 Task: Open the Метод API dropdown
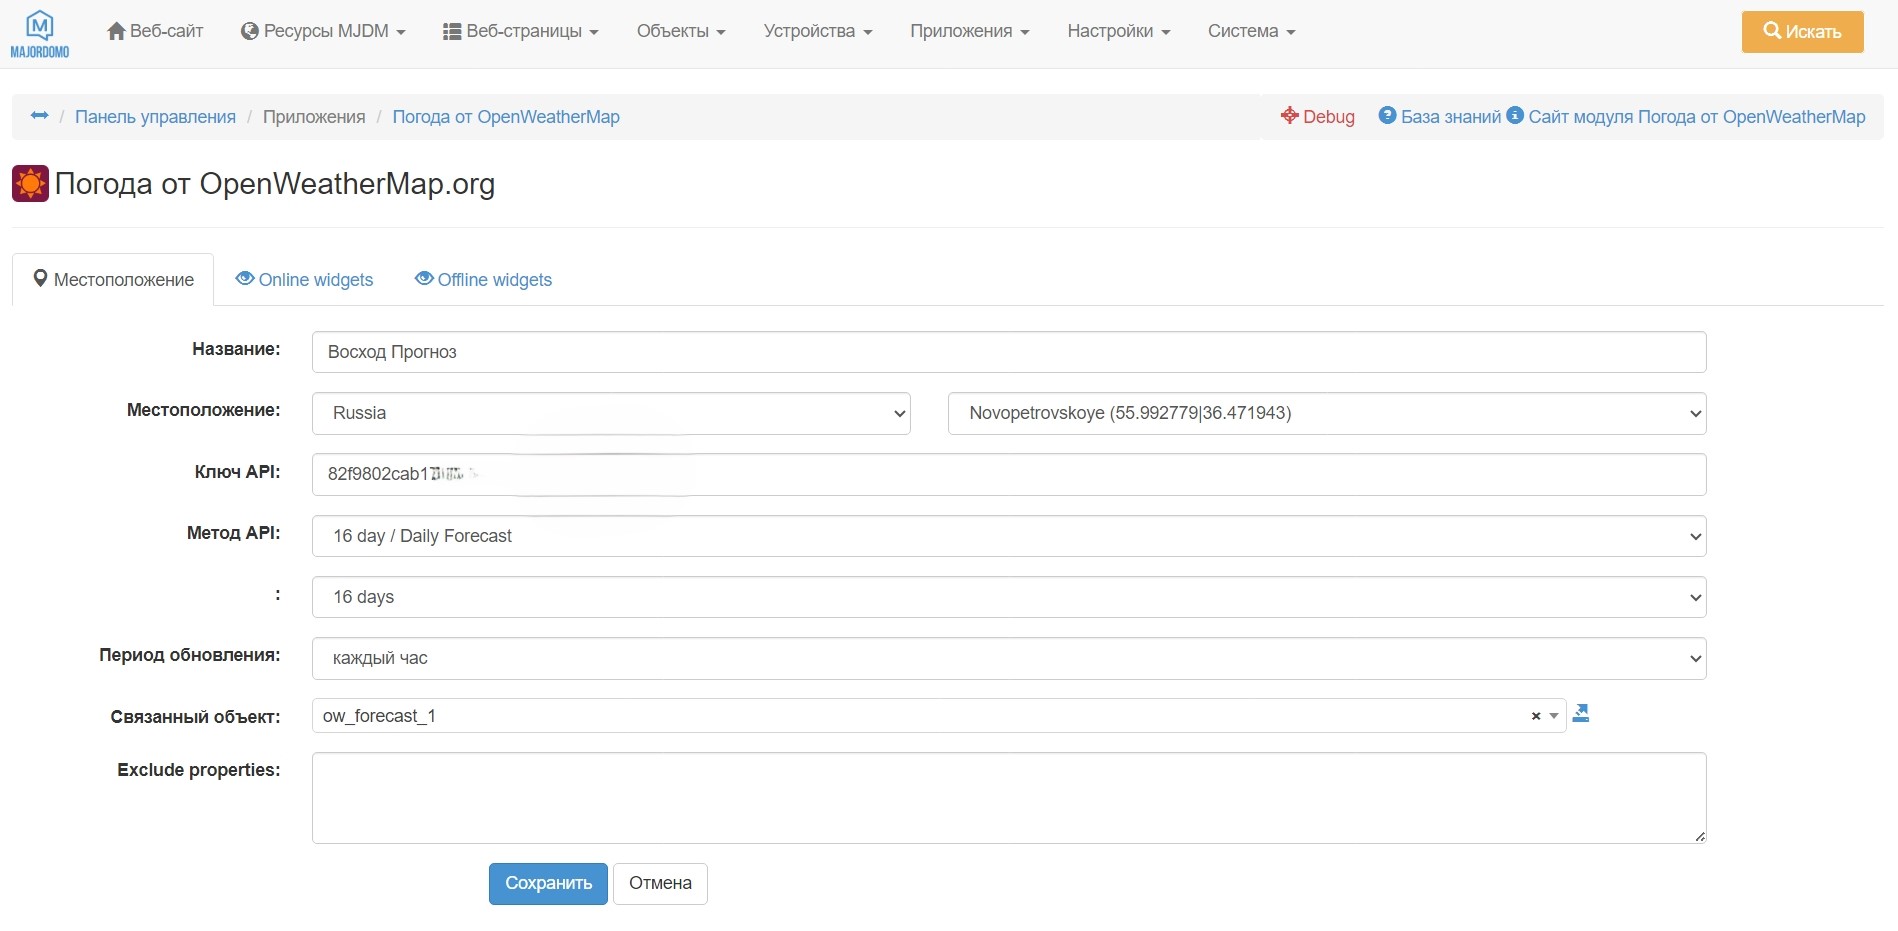[1008, 536]
